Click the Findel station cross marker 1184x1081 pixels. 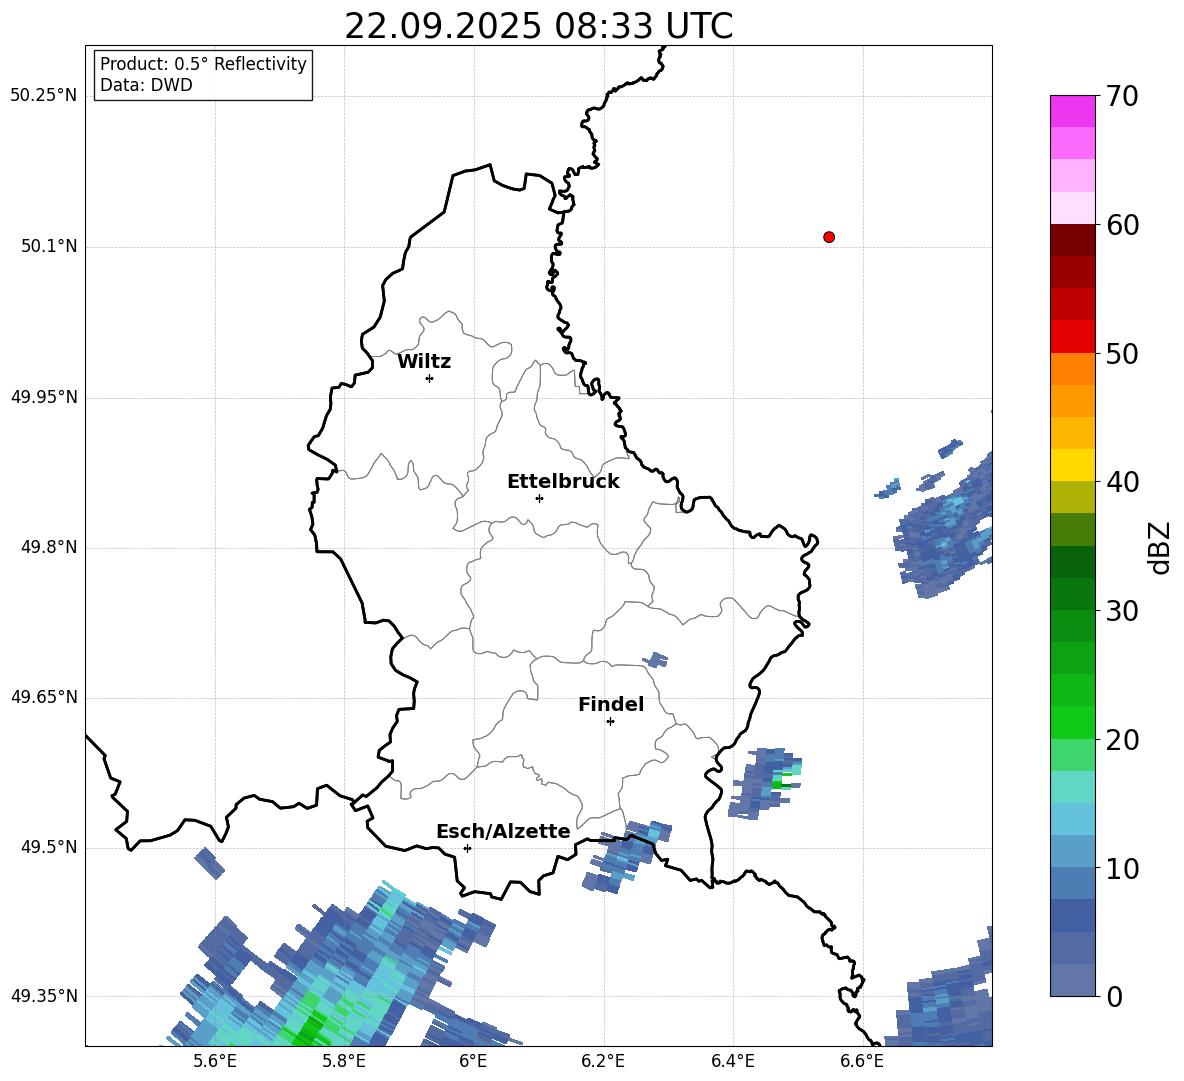[x=610, y=722]
